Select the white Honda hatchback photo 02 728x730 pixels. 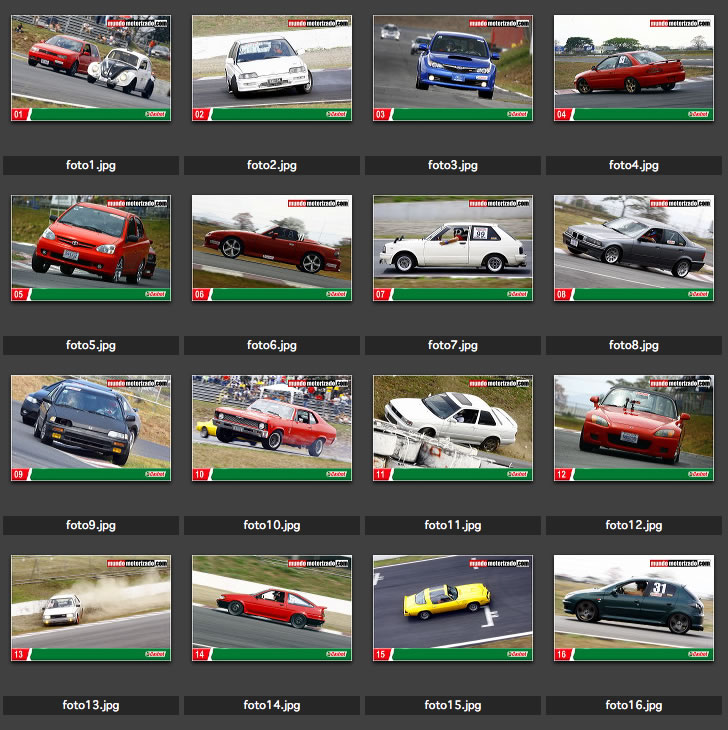[272, 68]
